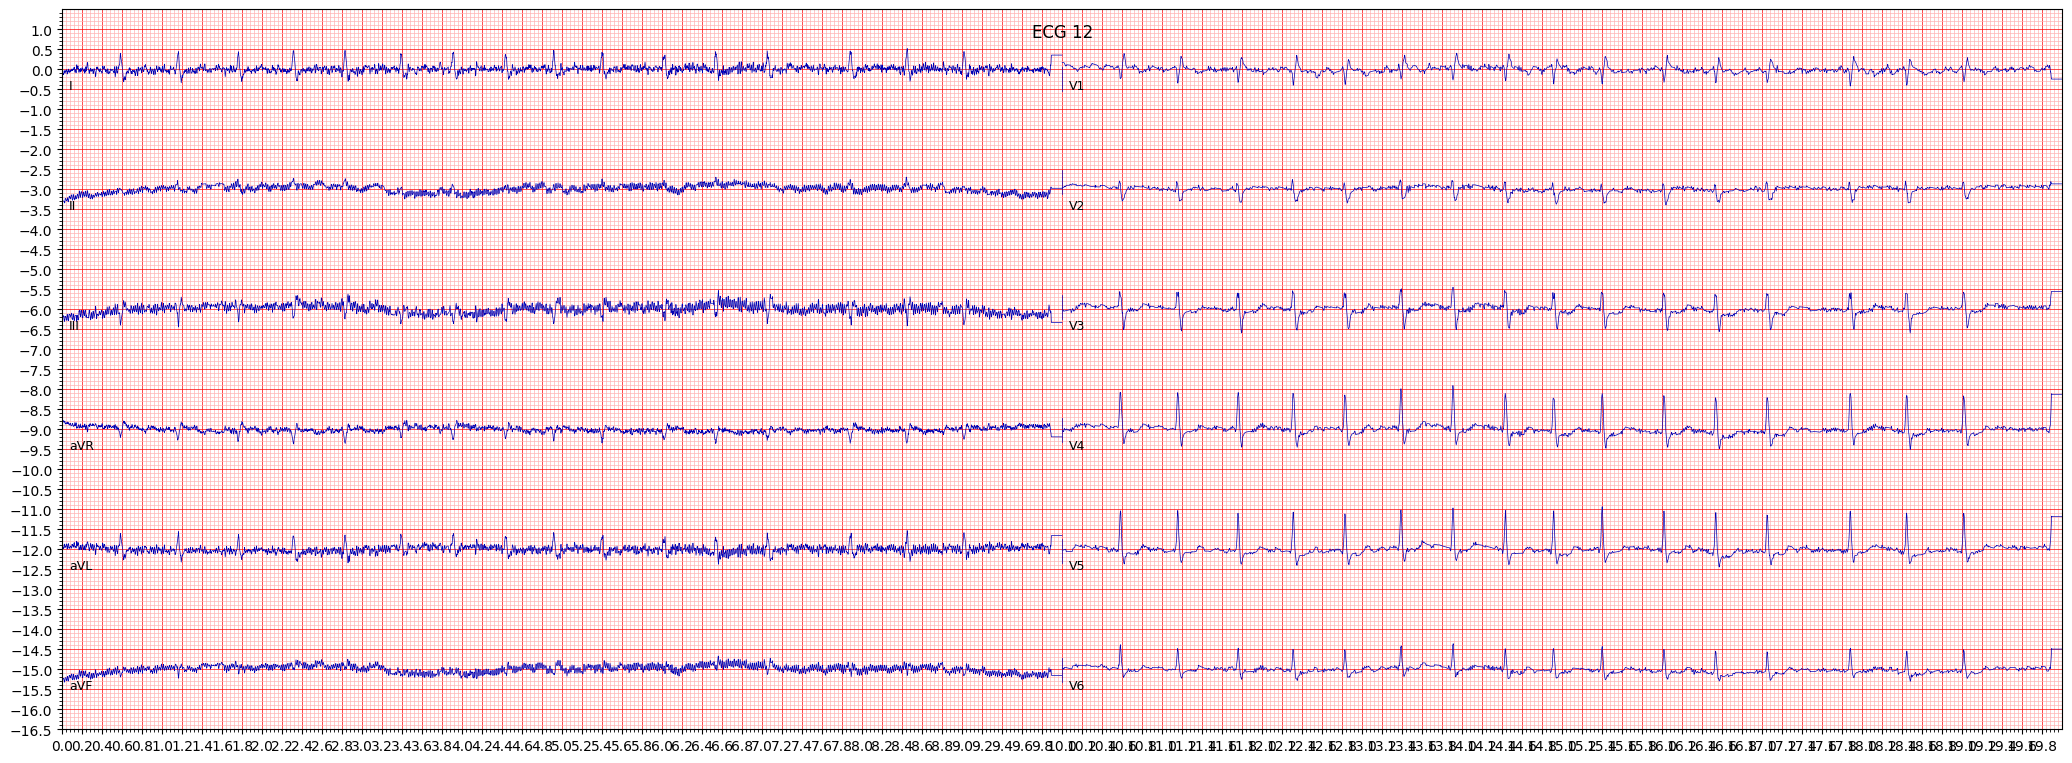Click the −14.5 y-axis tick label
2072x763 pixels.
32,651
